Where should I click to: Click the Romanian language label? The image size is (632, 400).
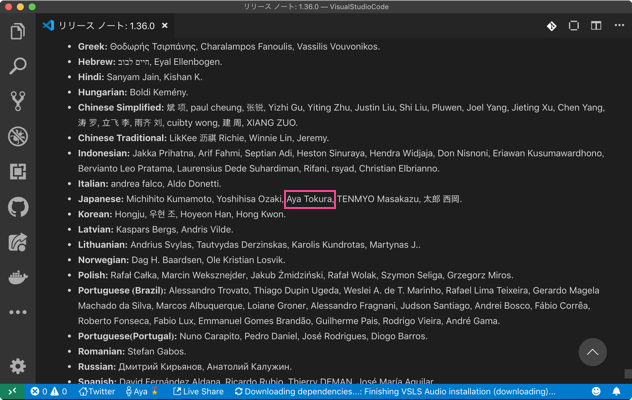tap(101, 352)
